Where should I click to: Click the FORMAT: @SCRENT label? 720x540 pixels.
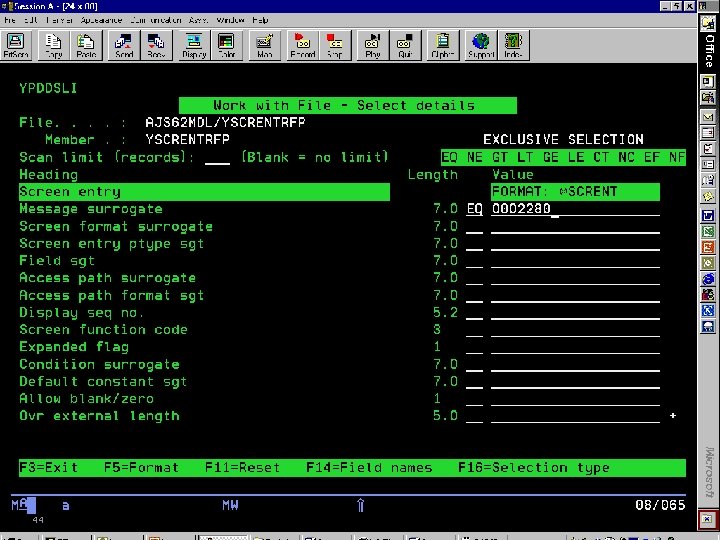[x=575, y=191]
